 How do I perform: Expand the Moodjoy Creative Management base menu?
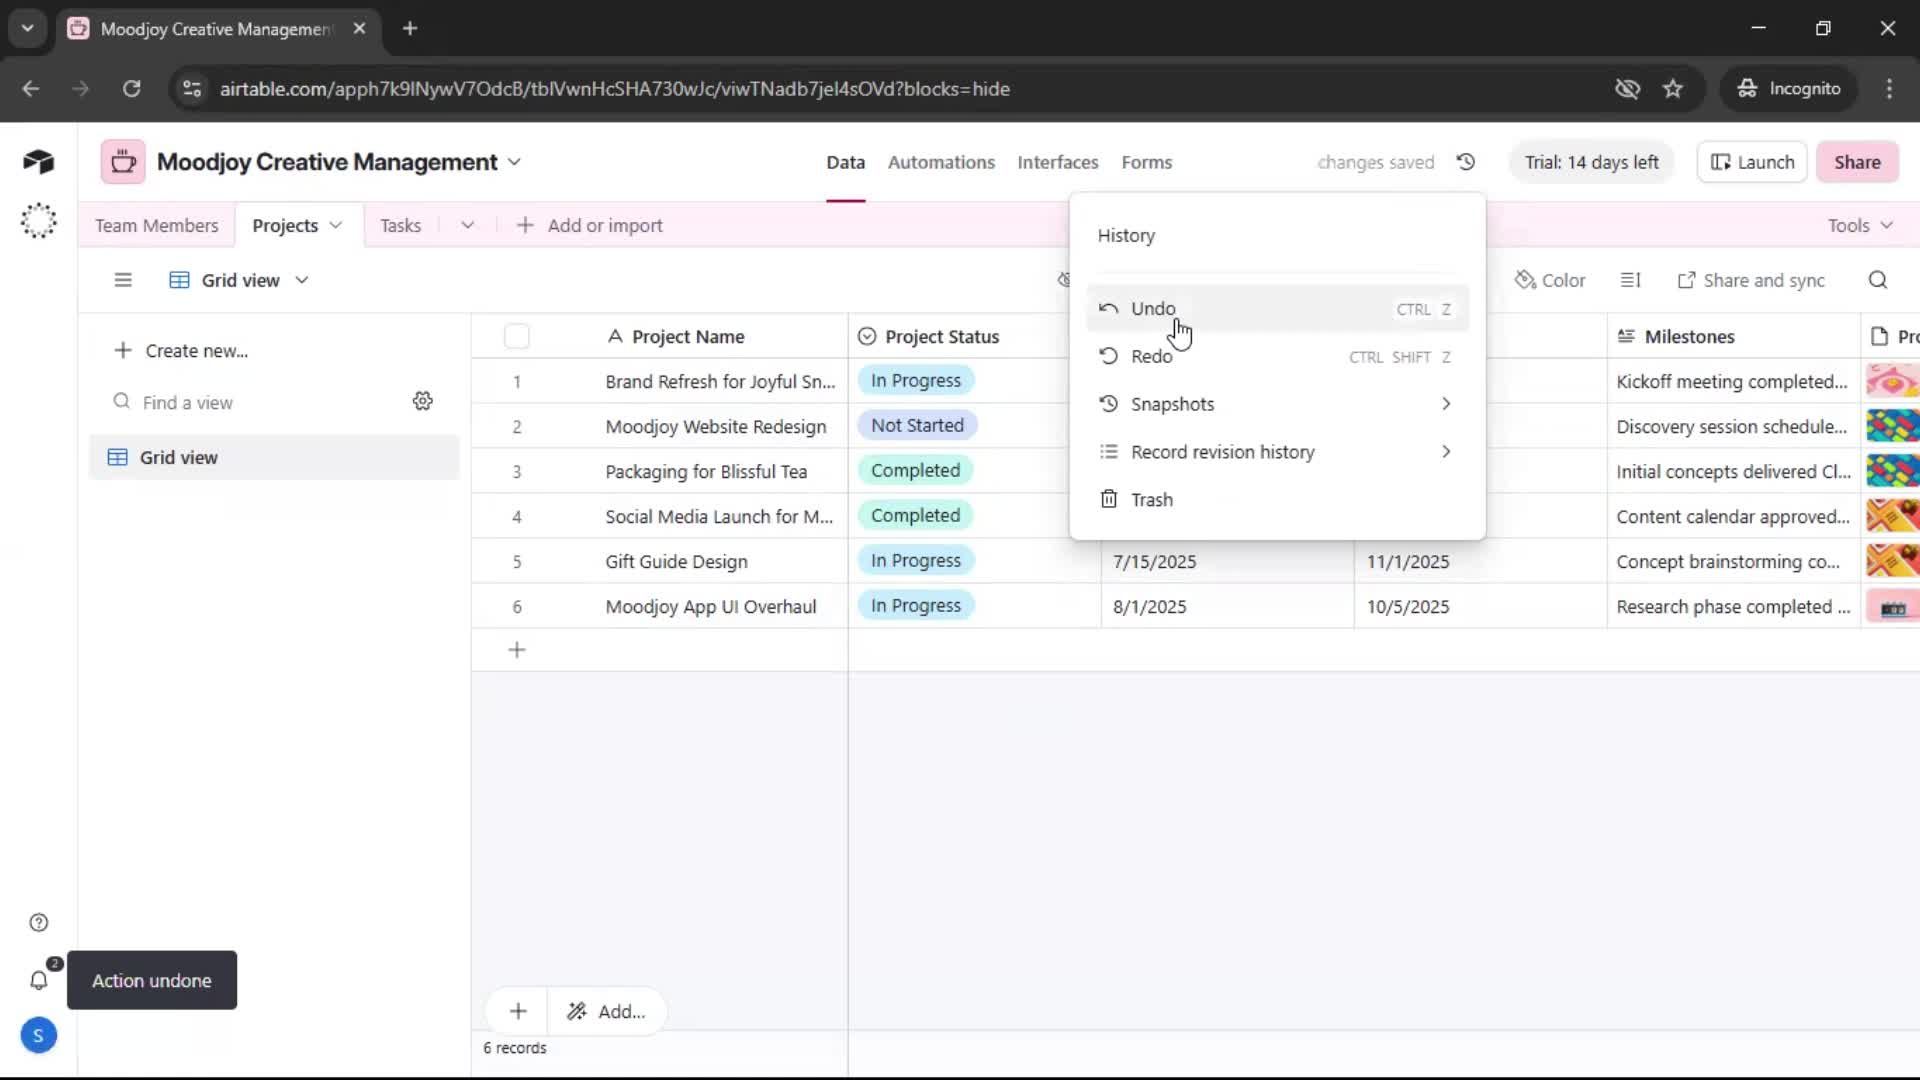(515, 162)
